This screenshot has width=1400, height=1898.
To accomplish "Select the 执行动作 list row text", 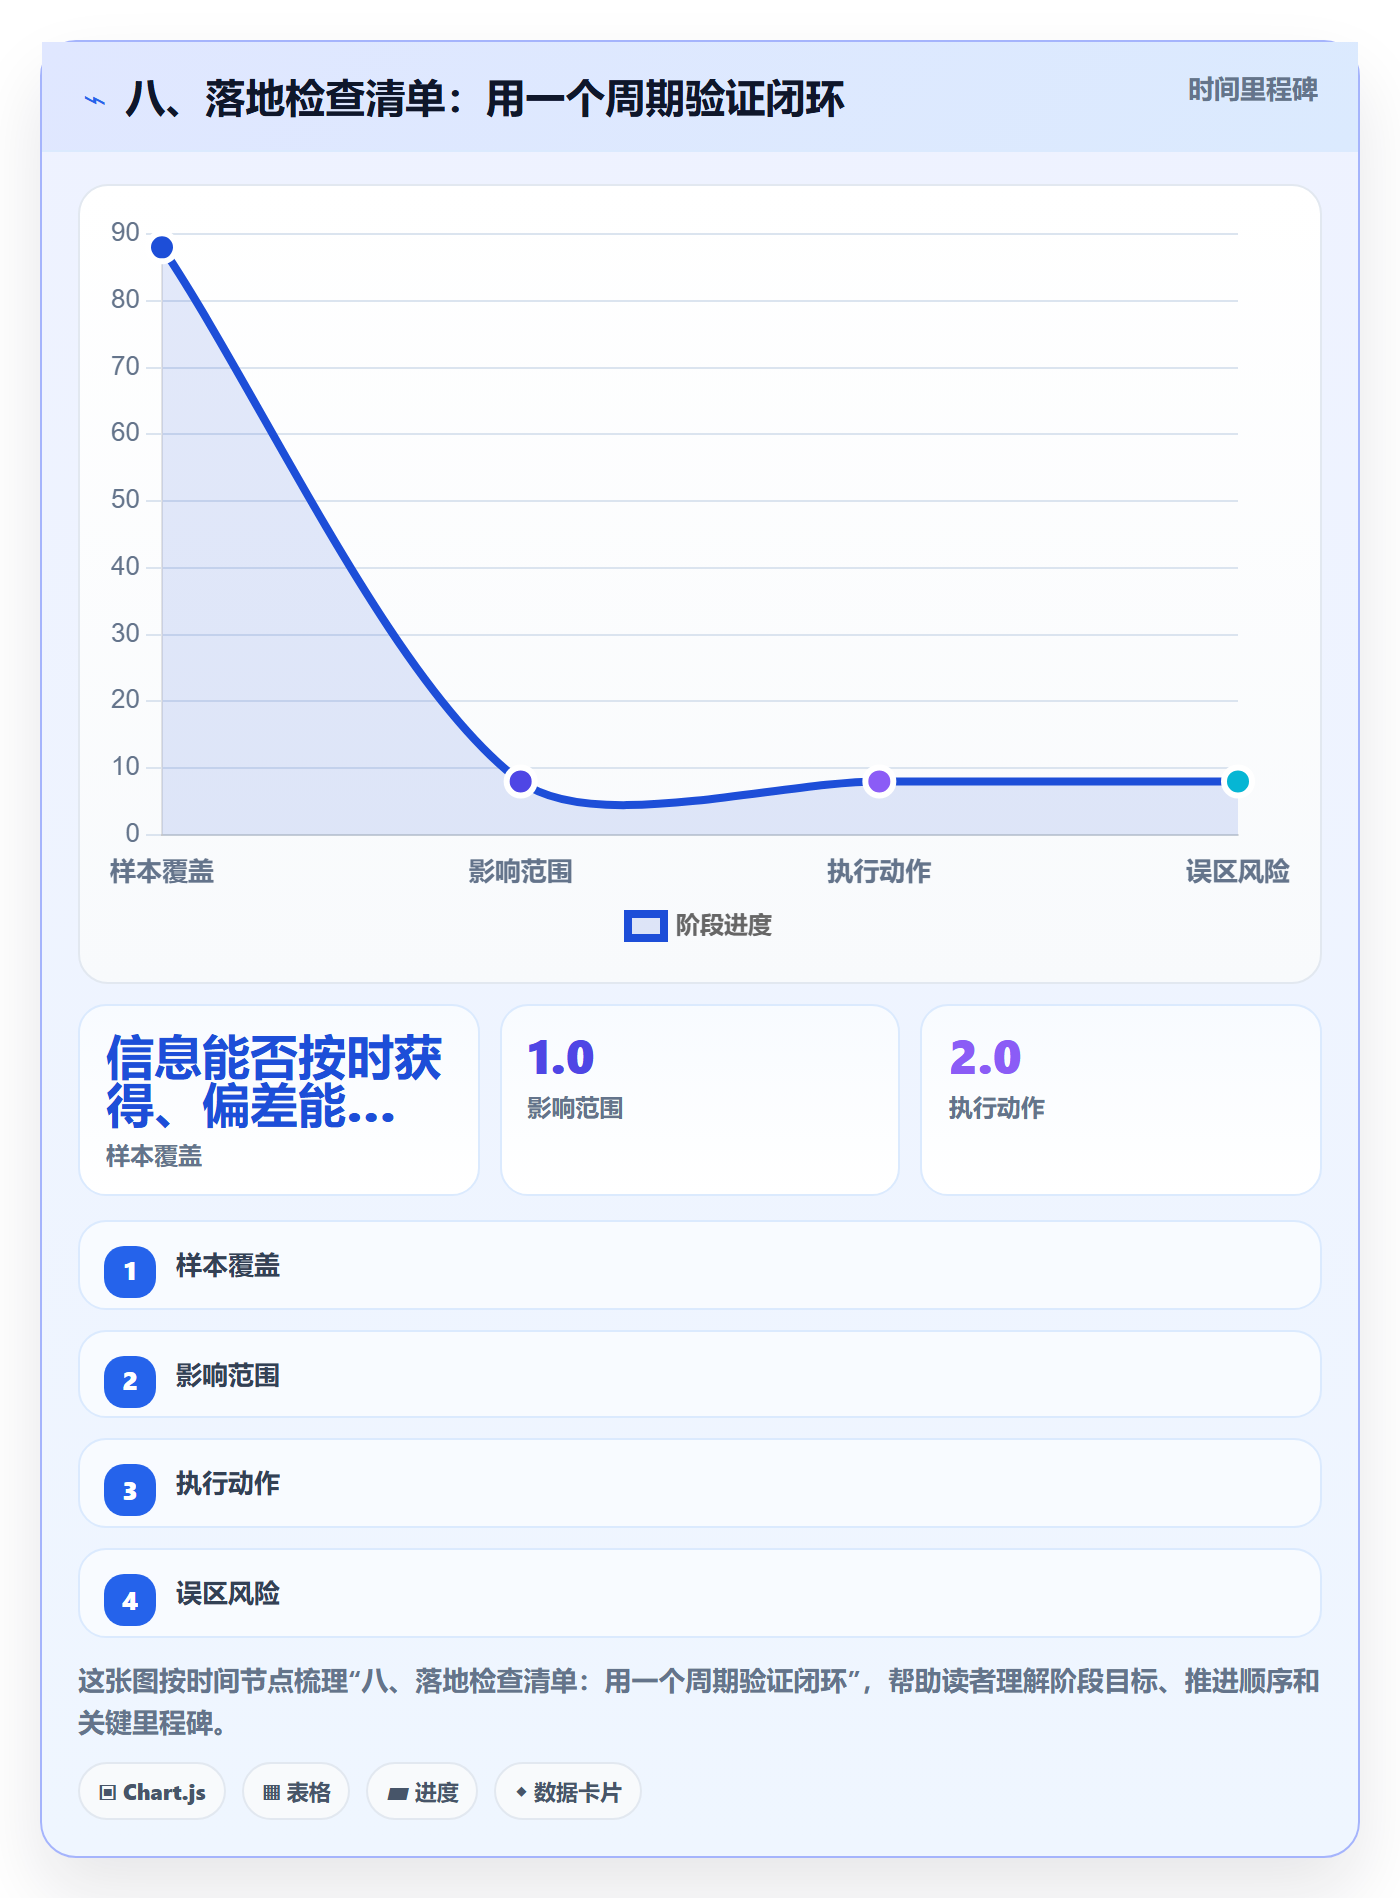I will (228, 1484).
